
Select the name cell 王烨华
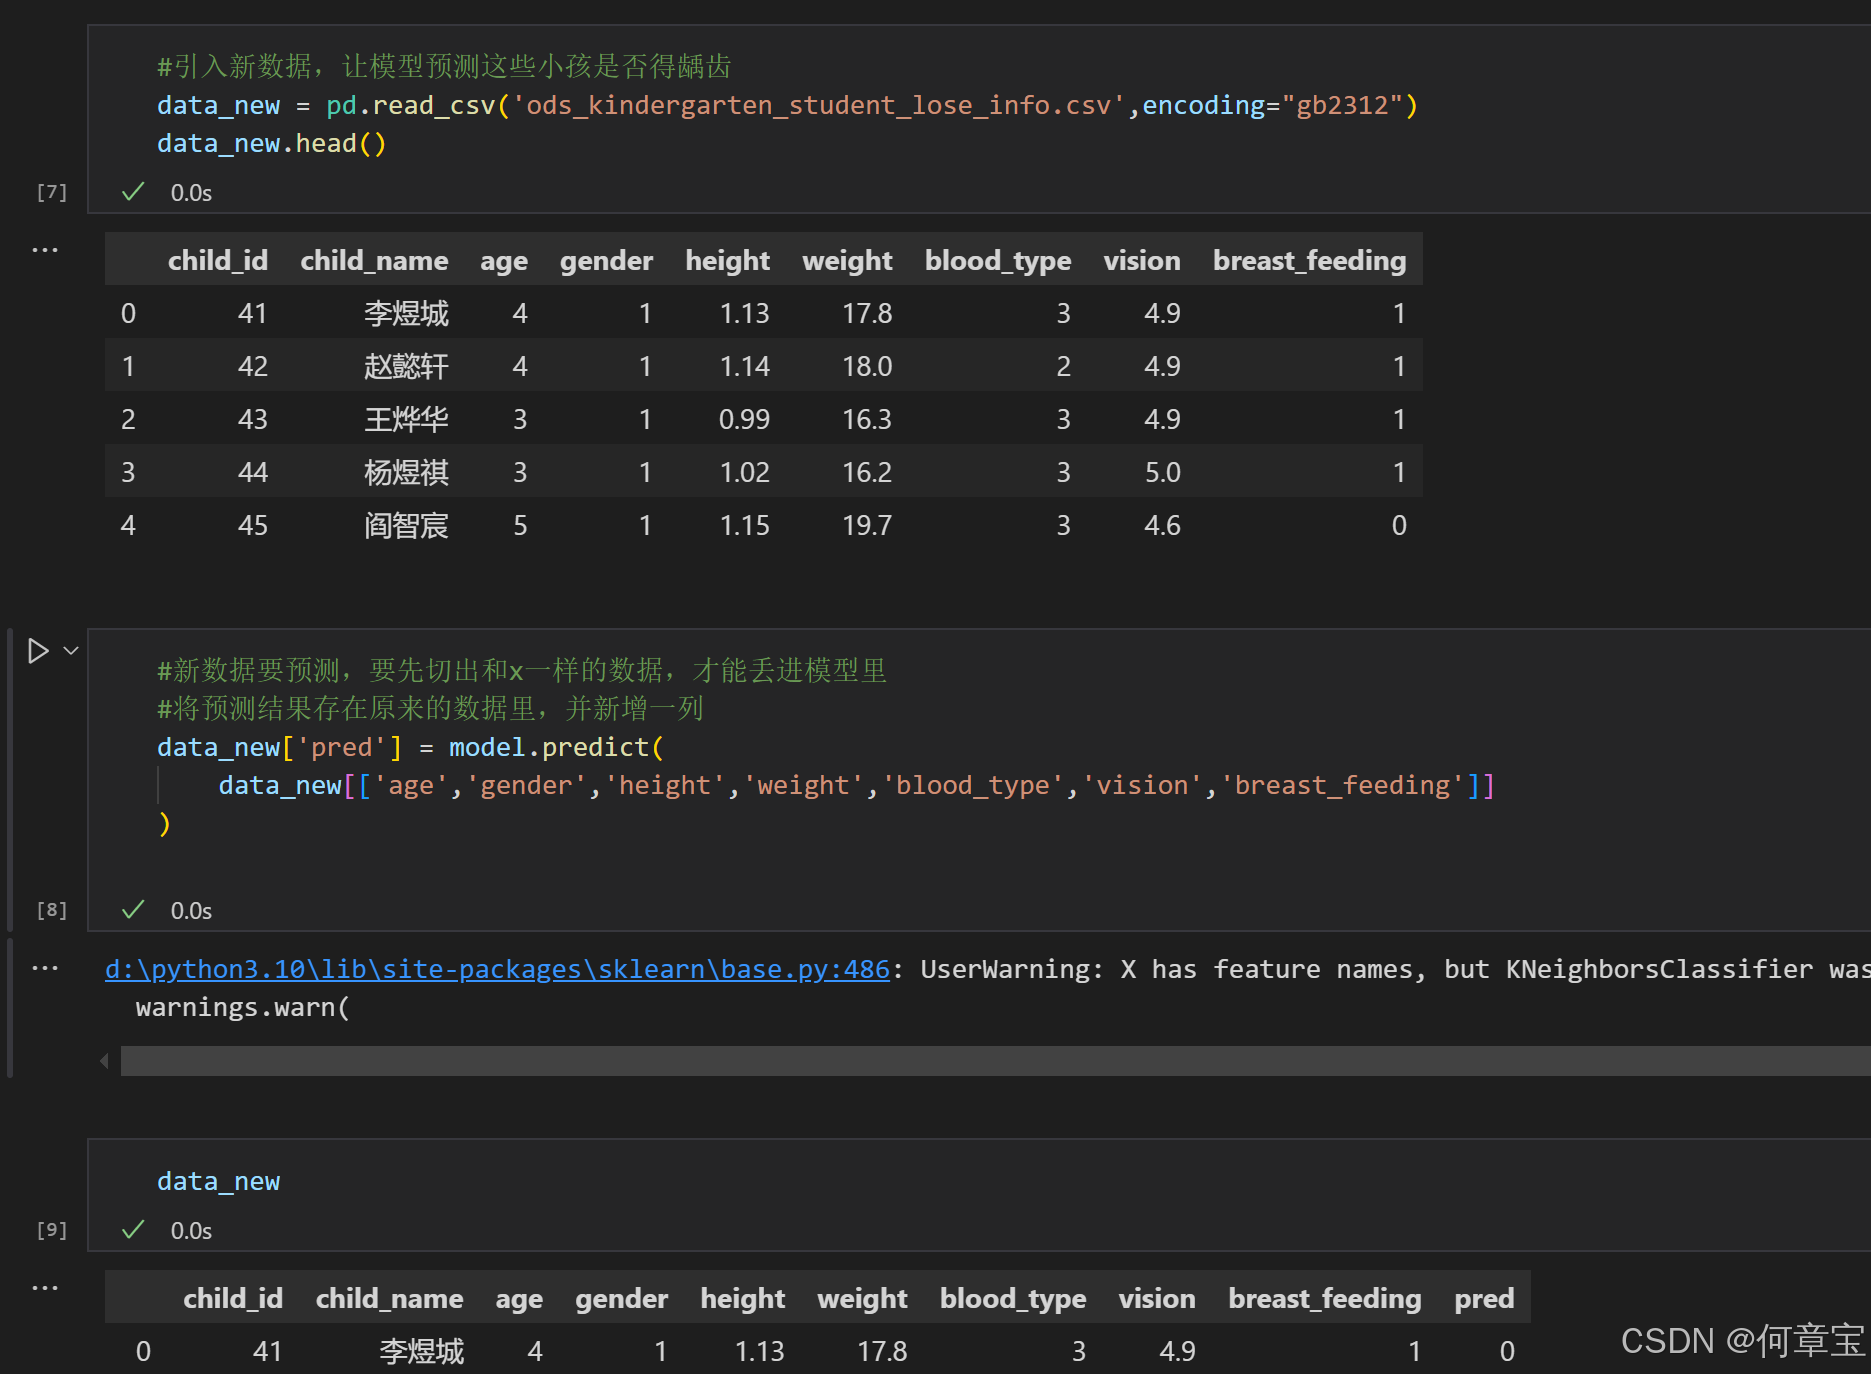click(406, 419)
